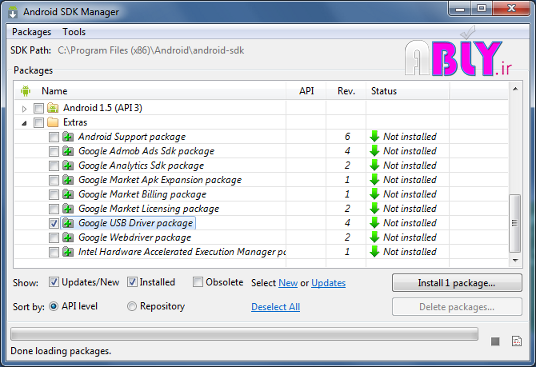The height and width of the screenshot is (367, 536).
Task: Select the API level sort radio button
Action: click(54, 306)
